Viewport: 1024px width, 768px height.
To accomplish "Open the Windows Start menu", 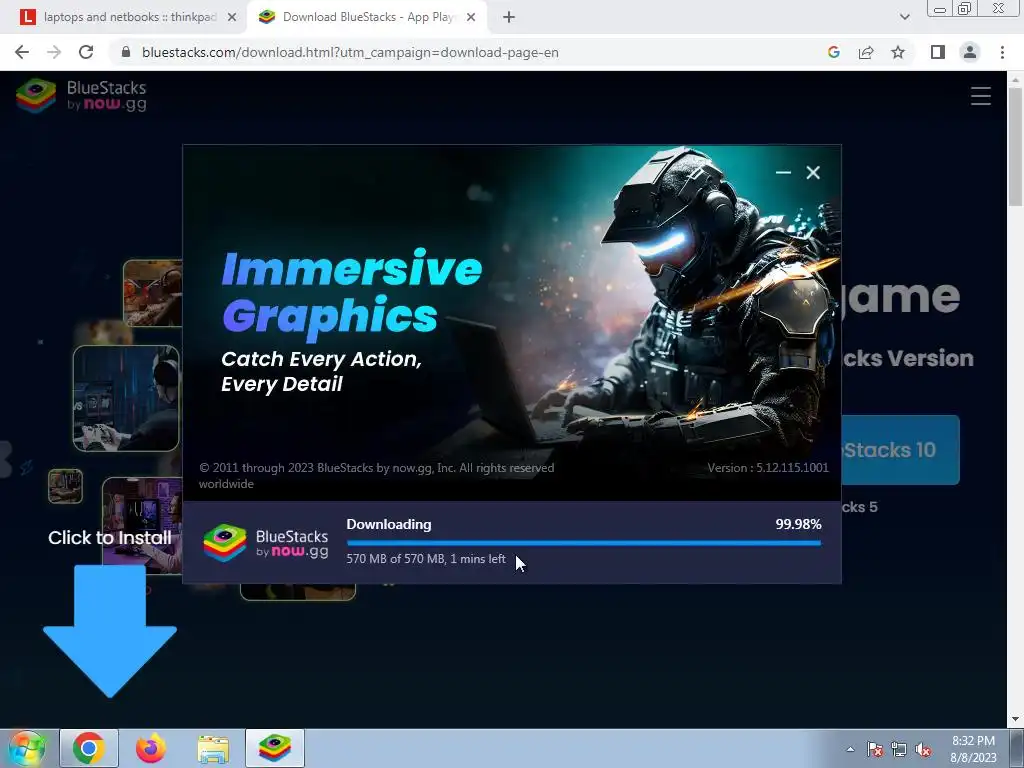I will point(27,748).
